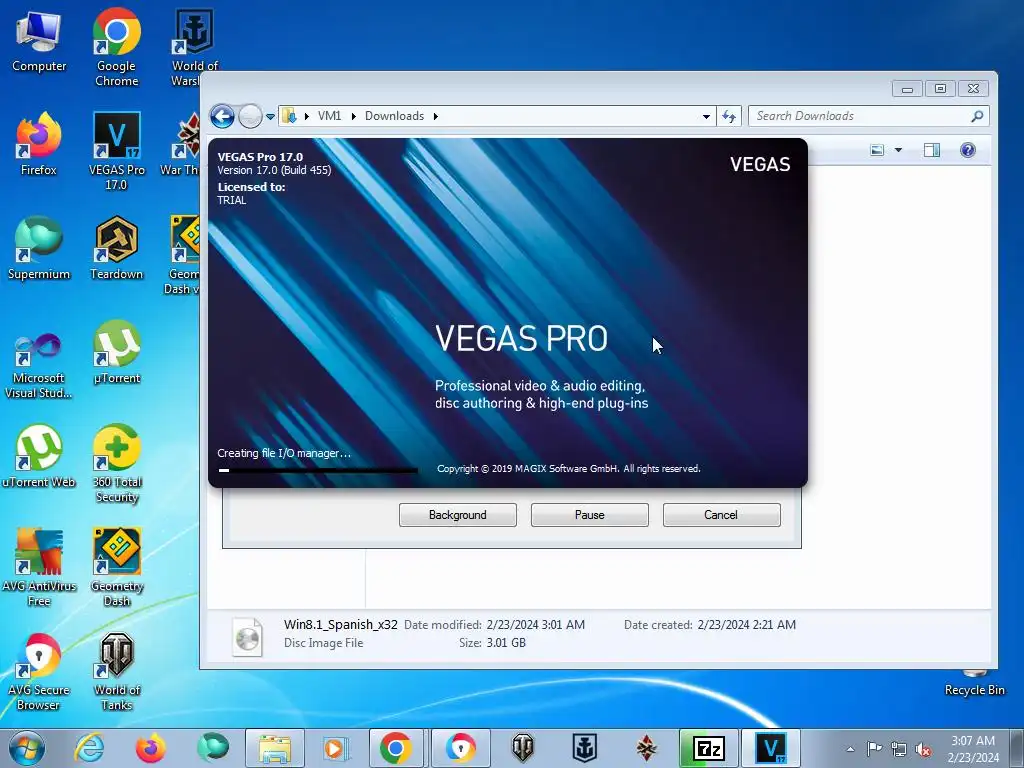Click the Pause button
Screen dimensions: 1024x768
pyautogui.click(x=590, y=515)
